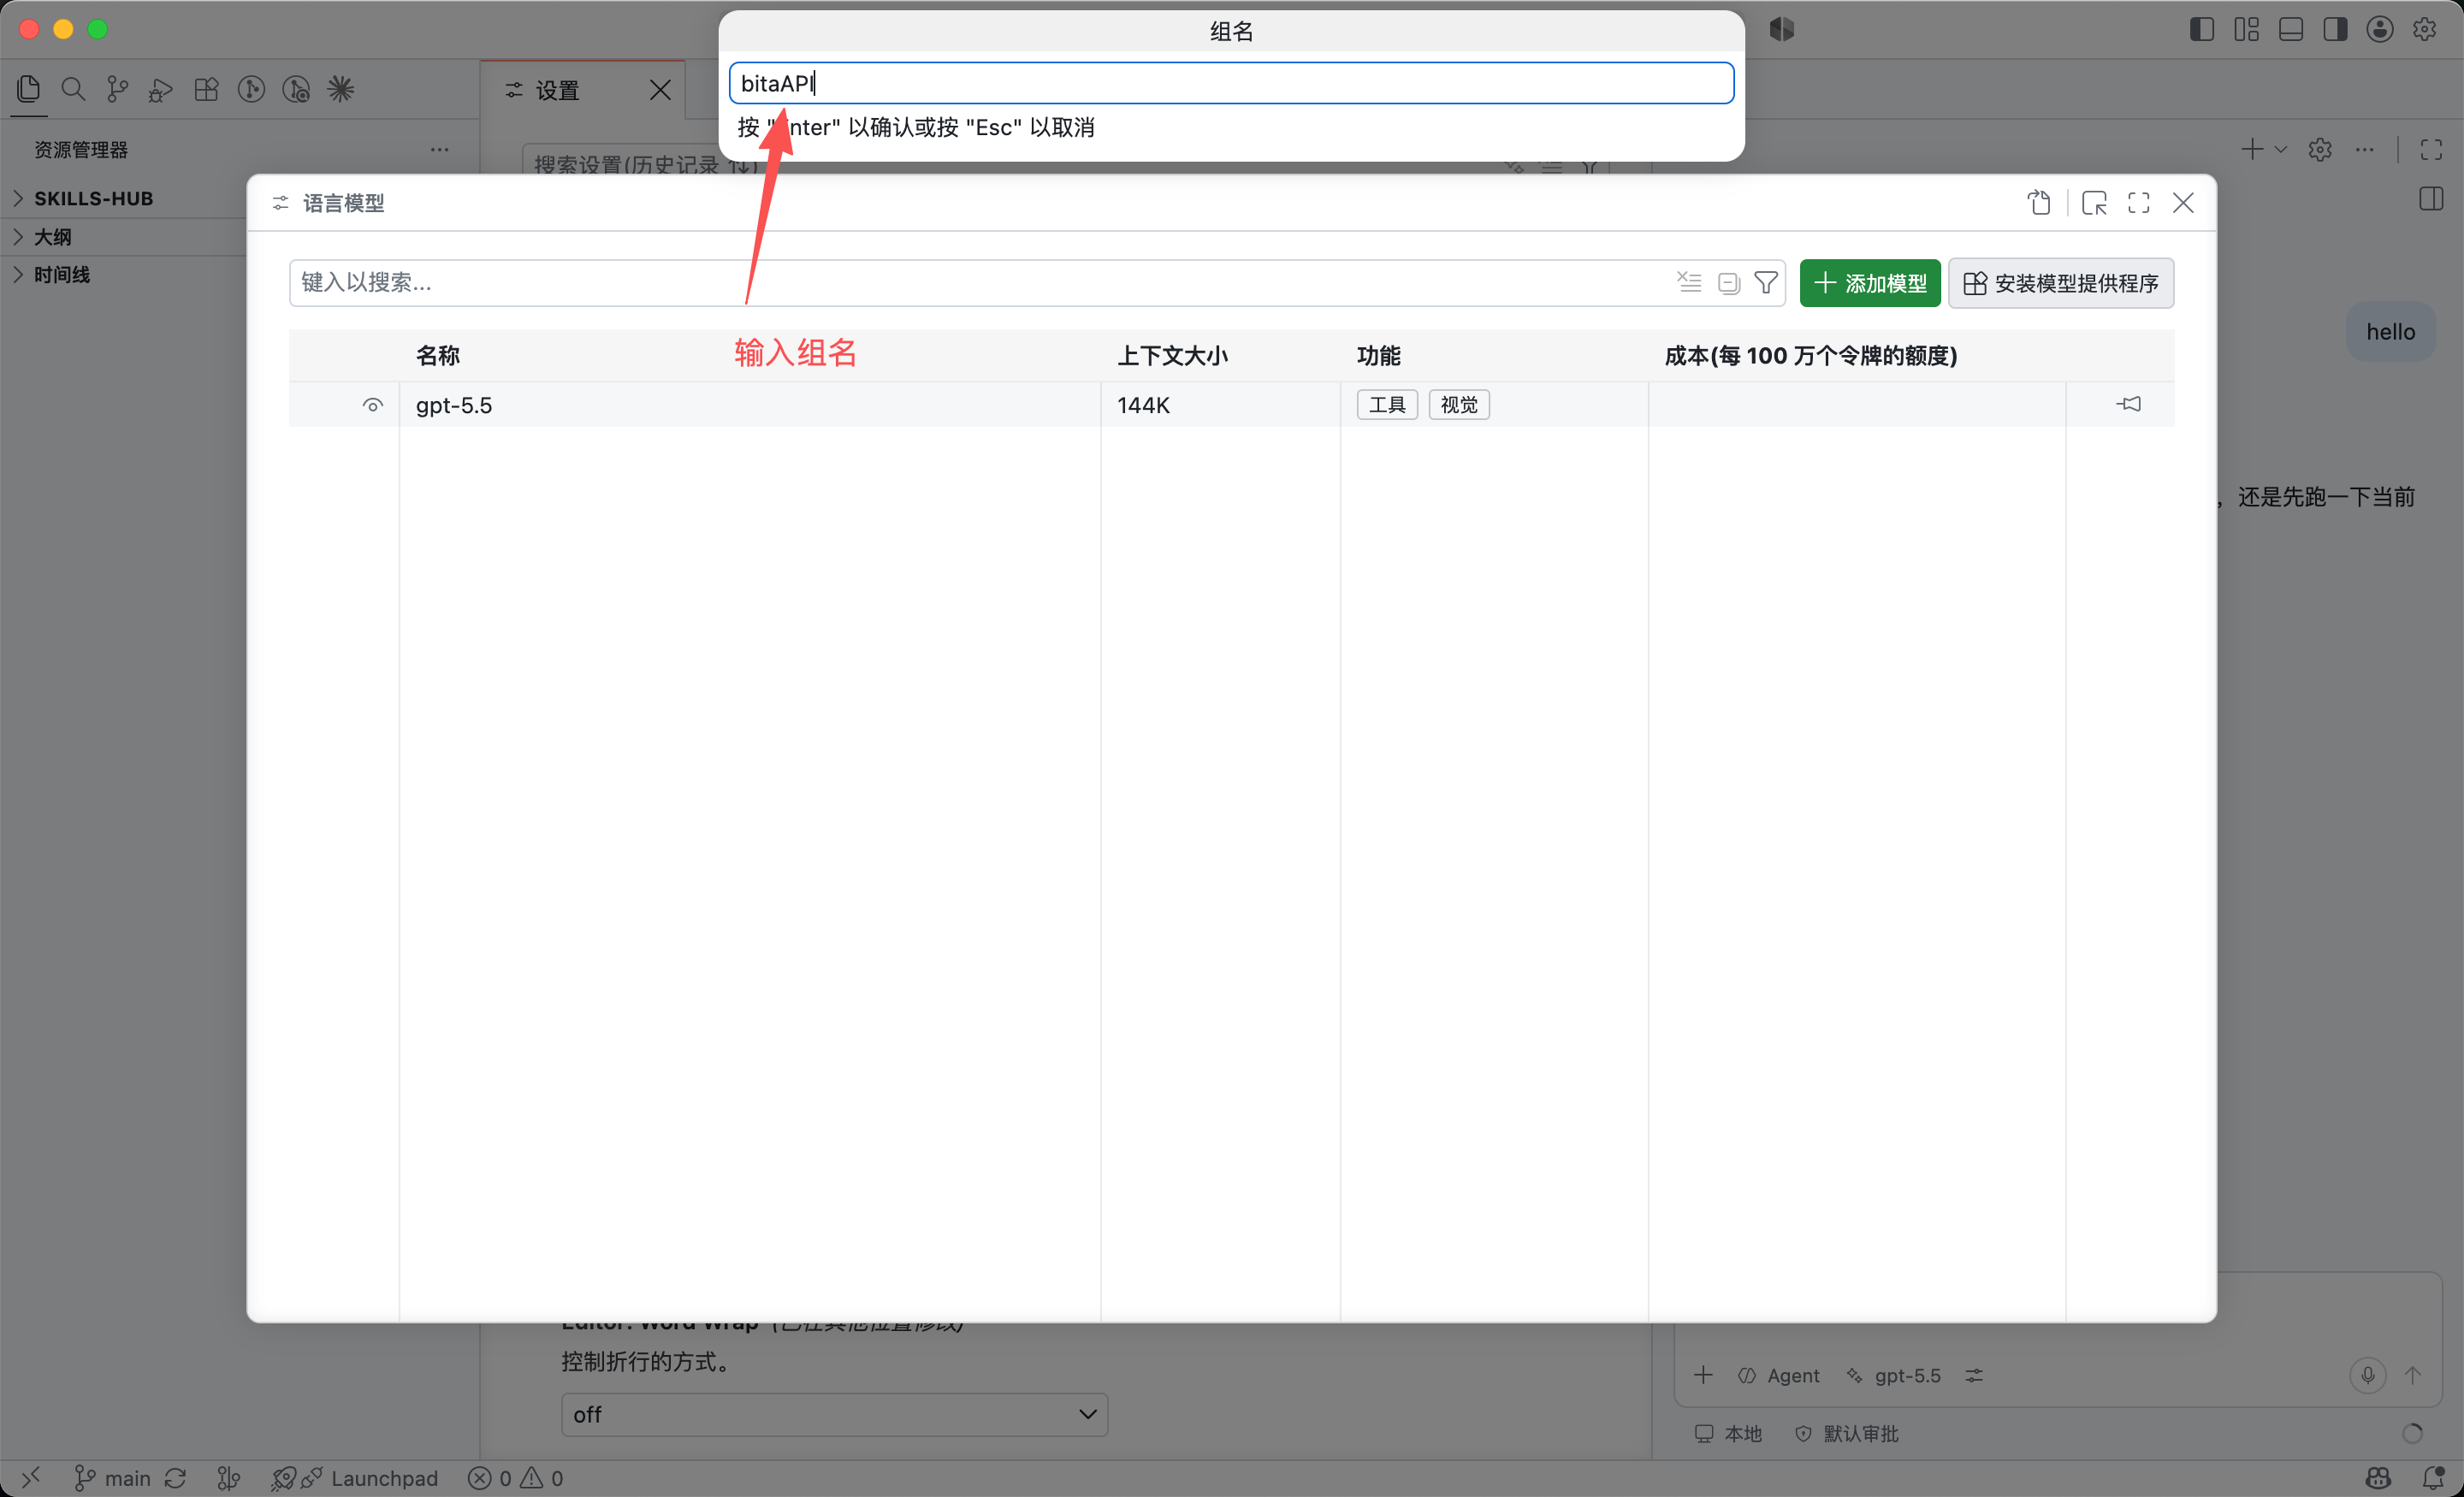Open the Run and Debug icon
2464x1497 pixels.
[161, 90]
